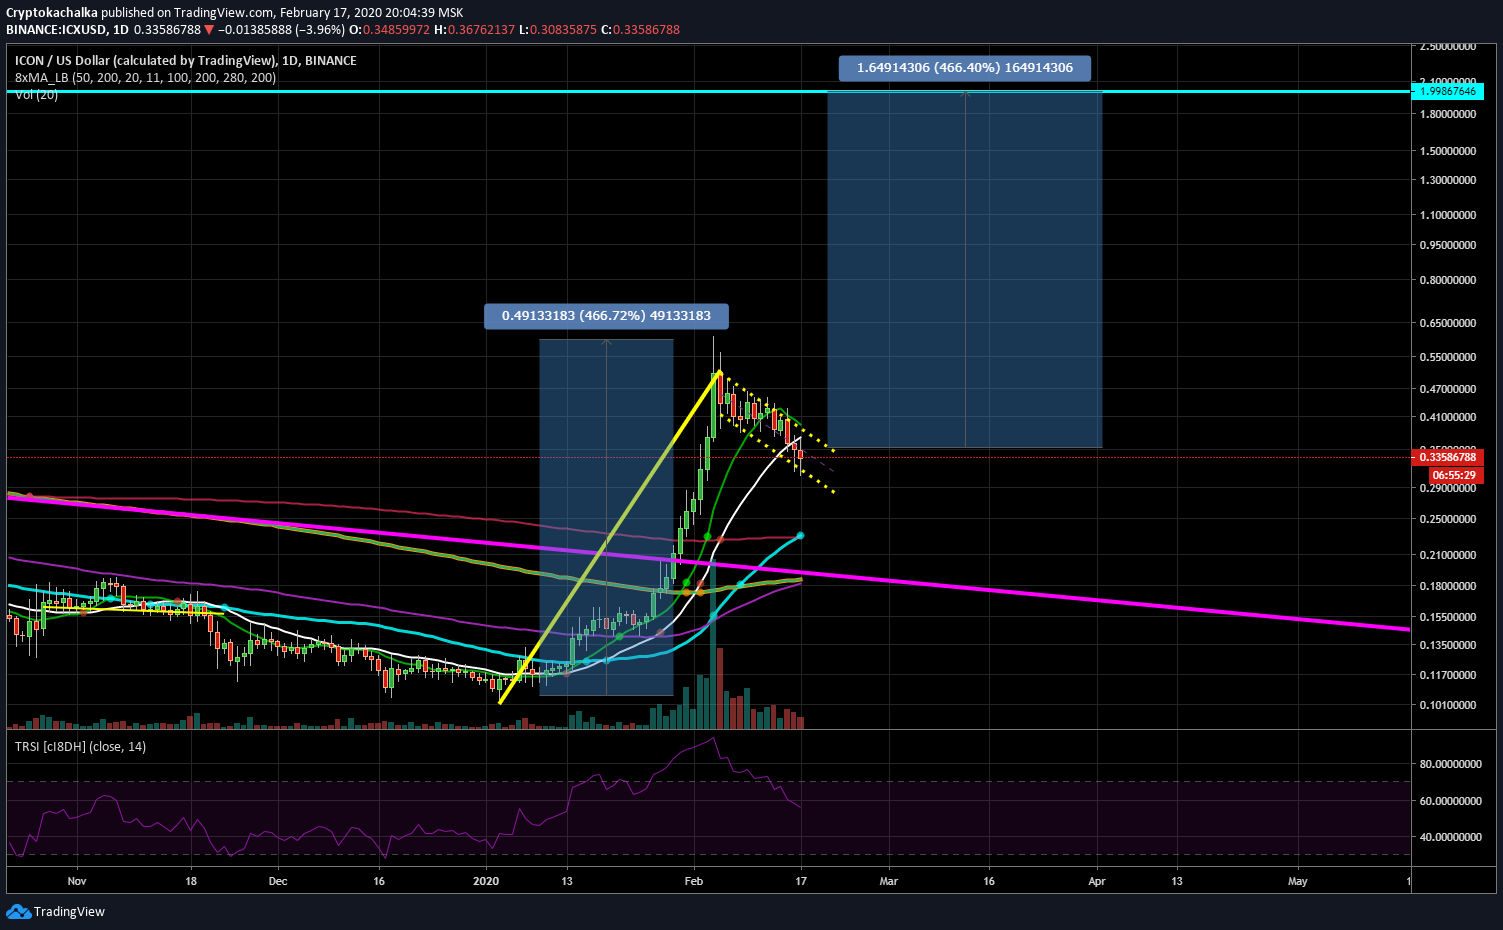Click the 0.65000000 price axis label

pyautogui.click(x=1447, y=323)
